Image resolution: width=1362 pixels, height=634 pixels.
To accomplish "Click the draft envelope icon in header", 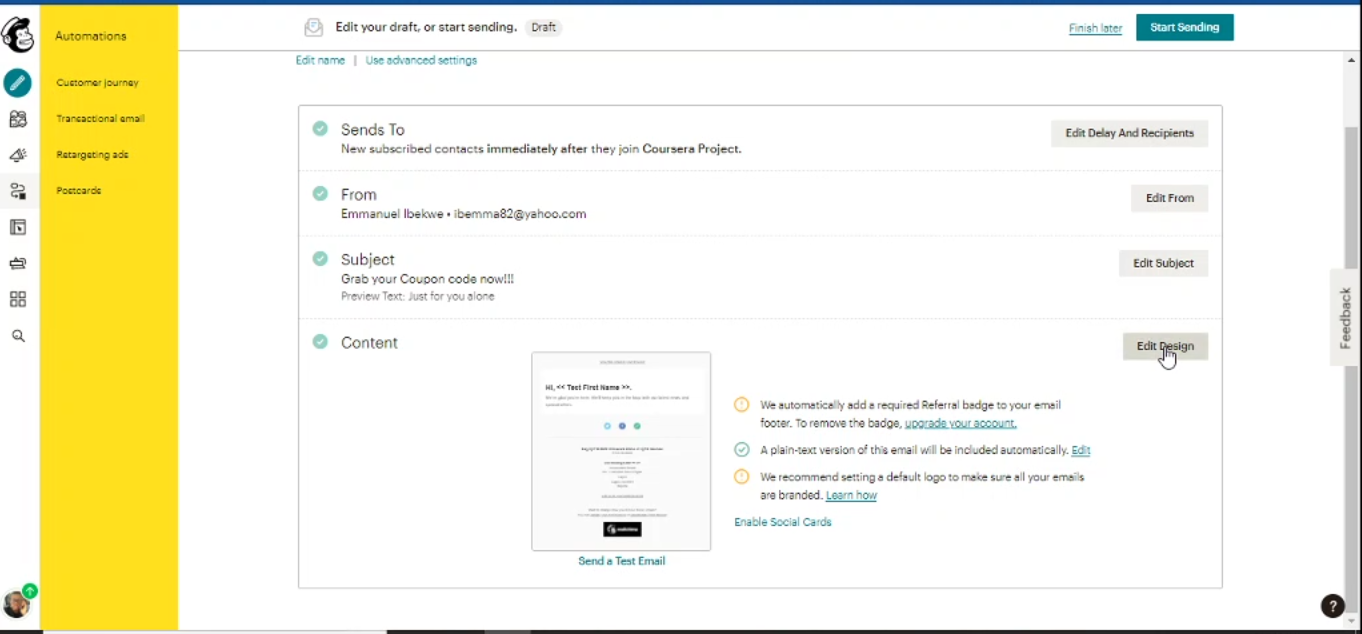I will 314,28.
